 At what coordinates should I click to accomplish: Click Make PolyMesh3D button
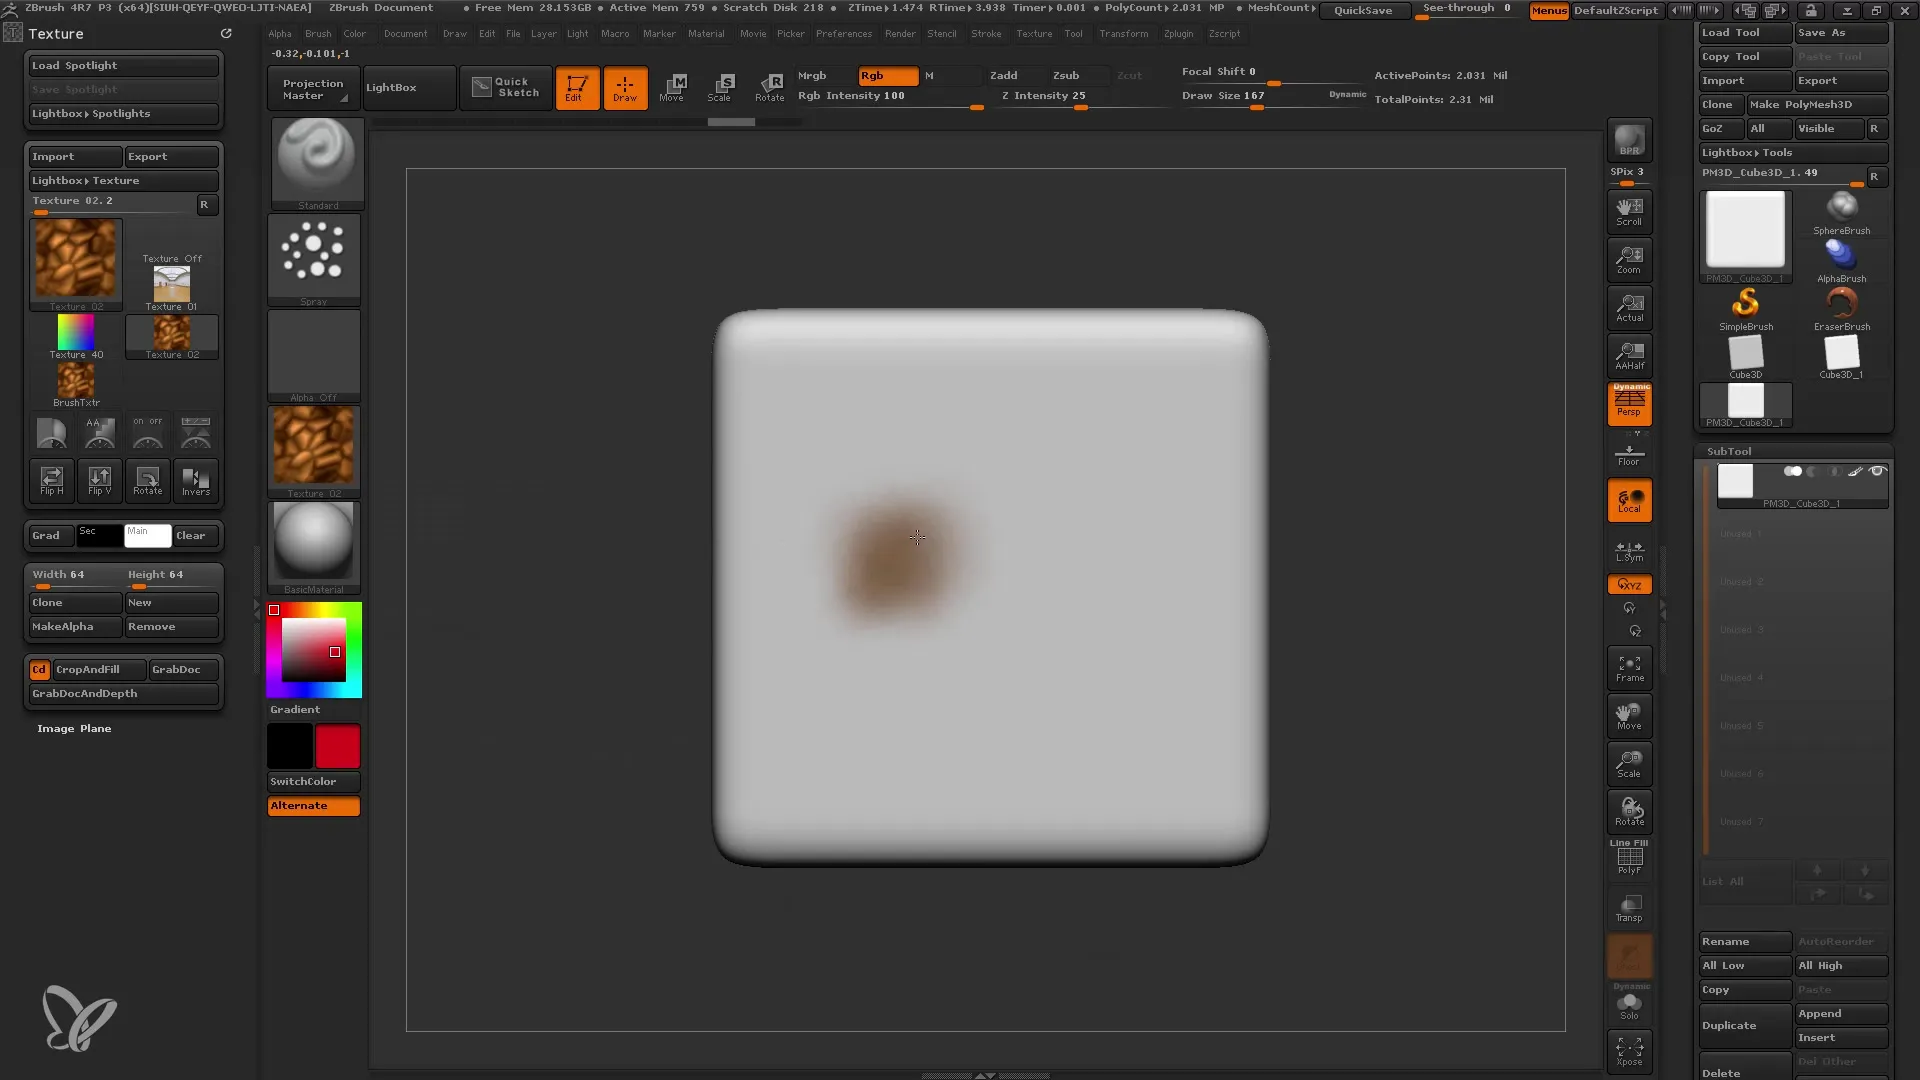pos(1816,105)
